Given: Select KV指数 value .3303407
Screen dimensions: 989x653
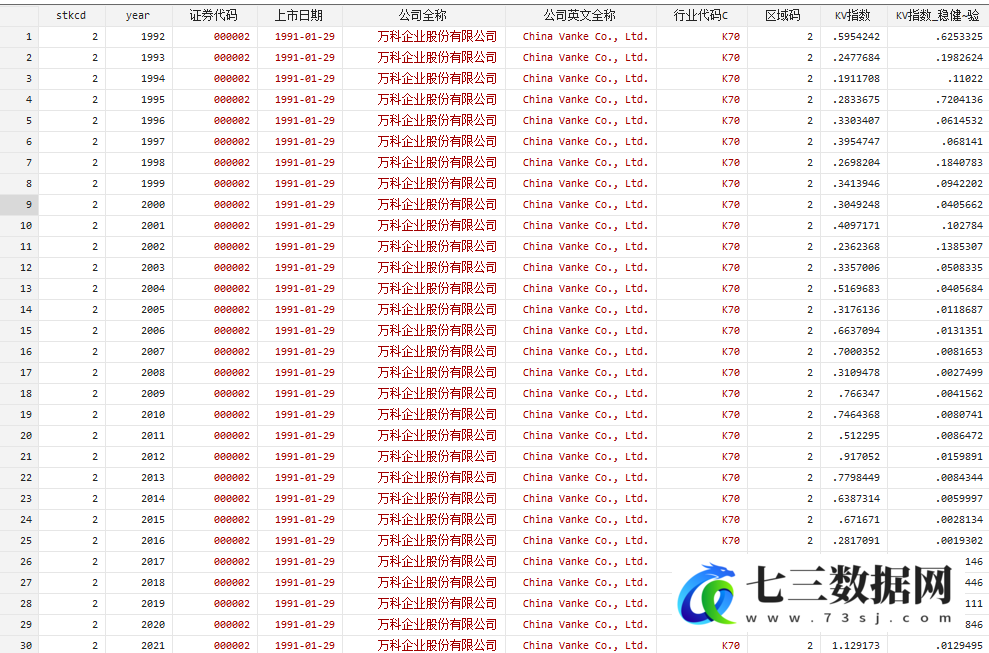Looking at the screenshot, I should (856, 121).
